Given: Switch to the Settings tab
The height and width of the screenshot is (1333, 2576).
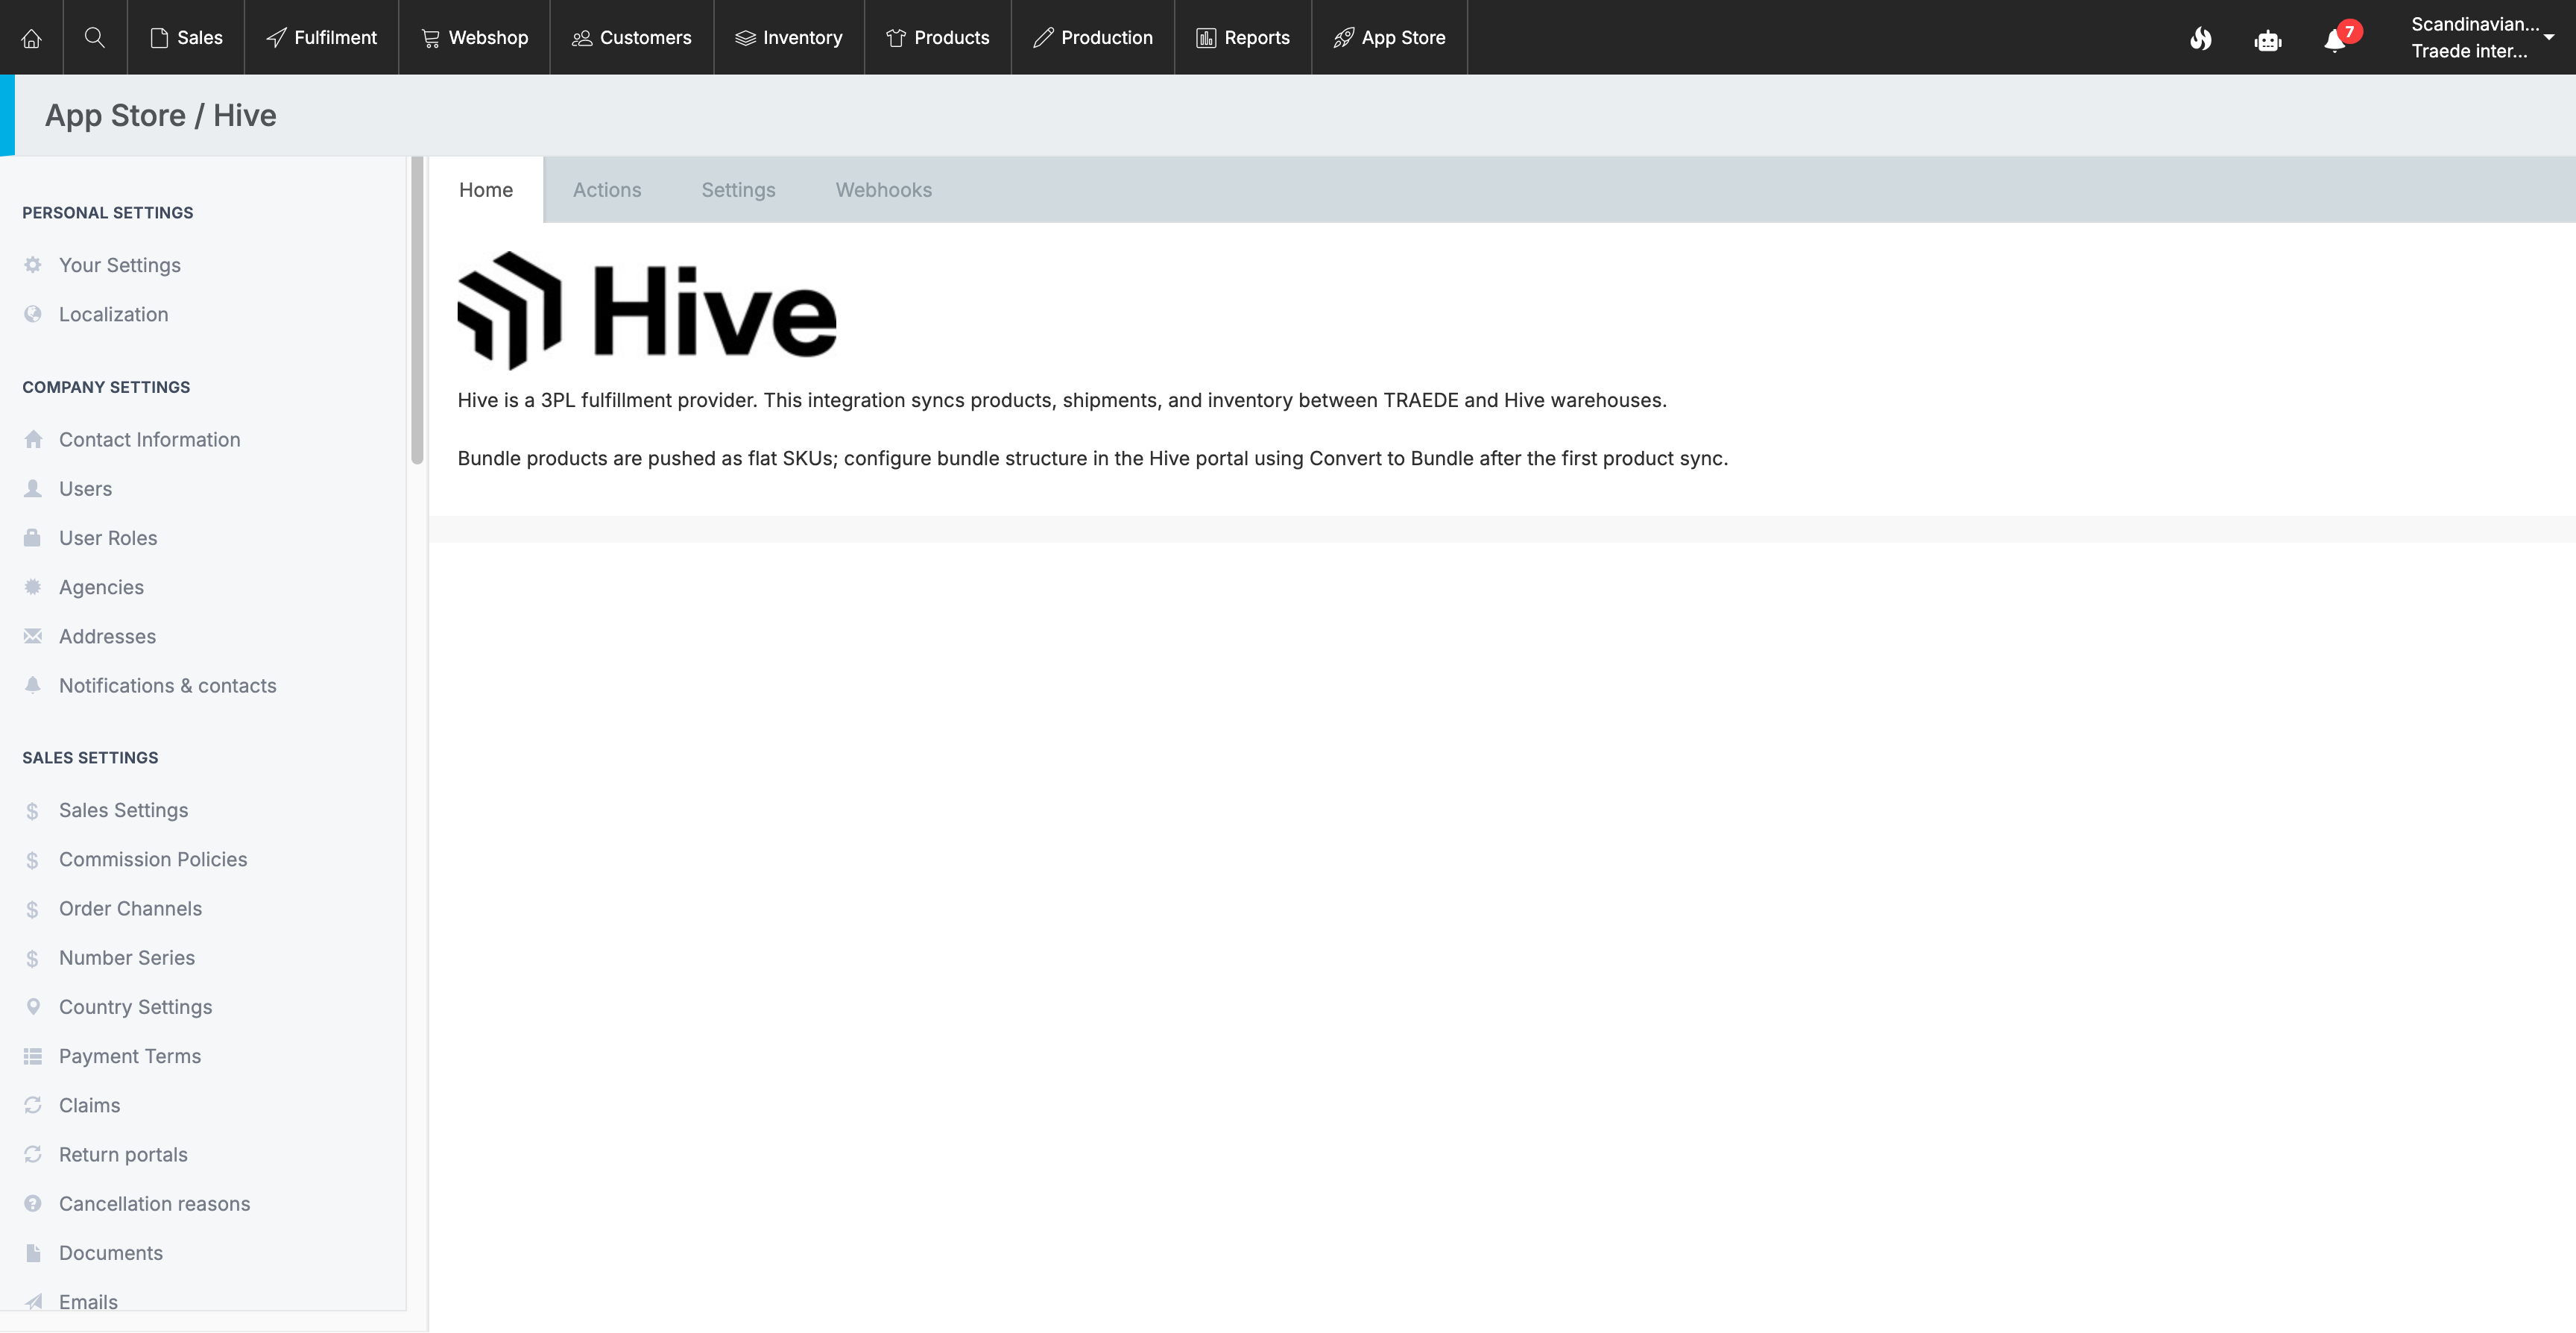Looking at the screenshot, I should (x=738, y=190).
